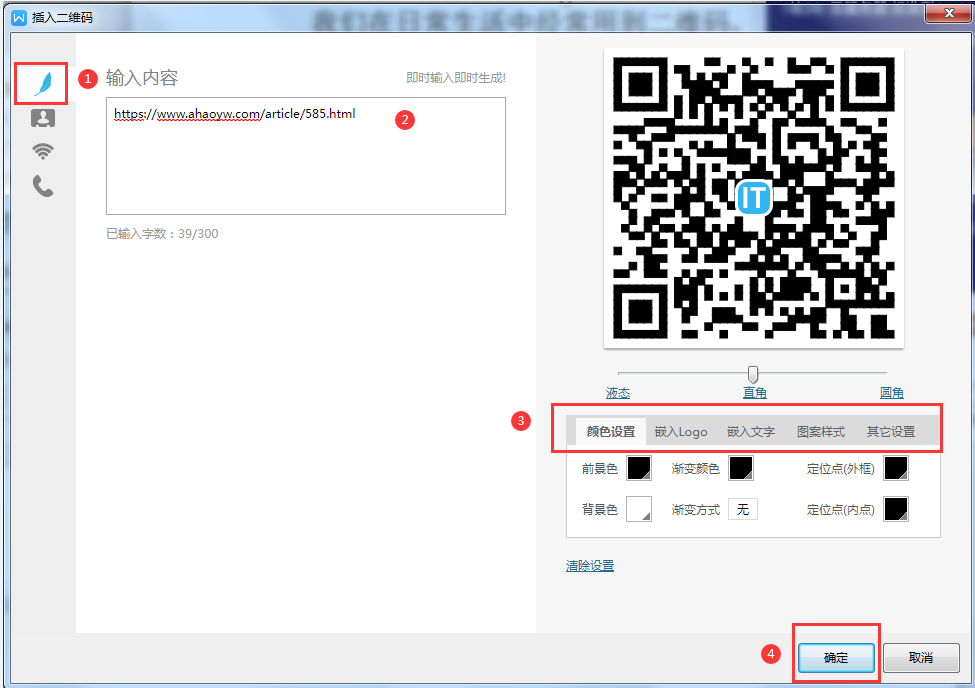Image resolution: width=975 pixels, height=688 pixels.
Task: Open the 颜色设置 tab
Action: tap(610, 432)
